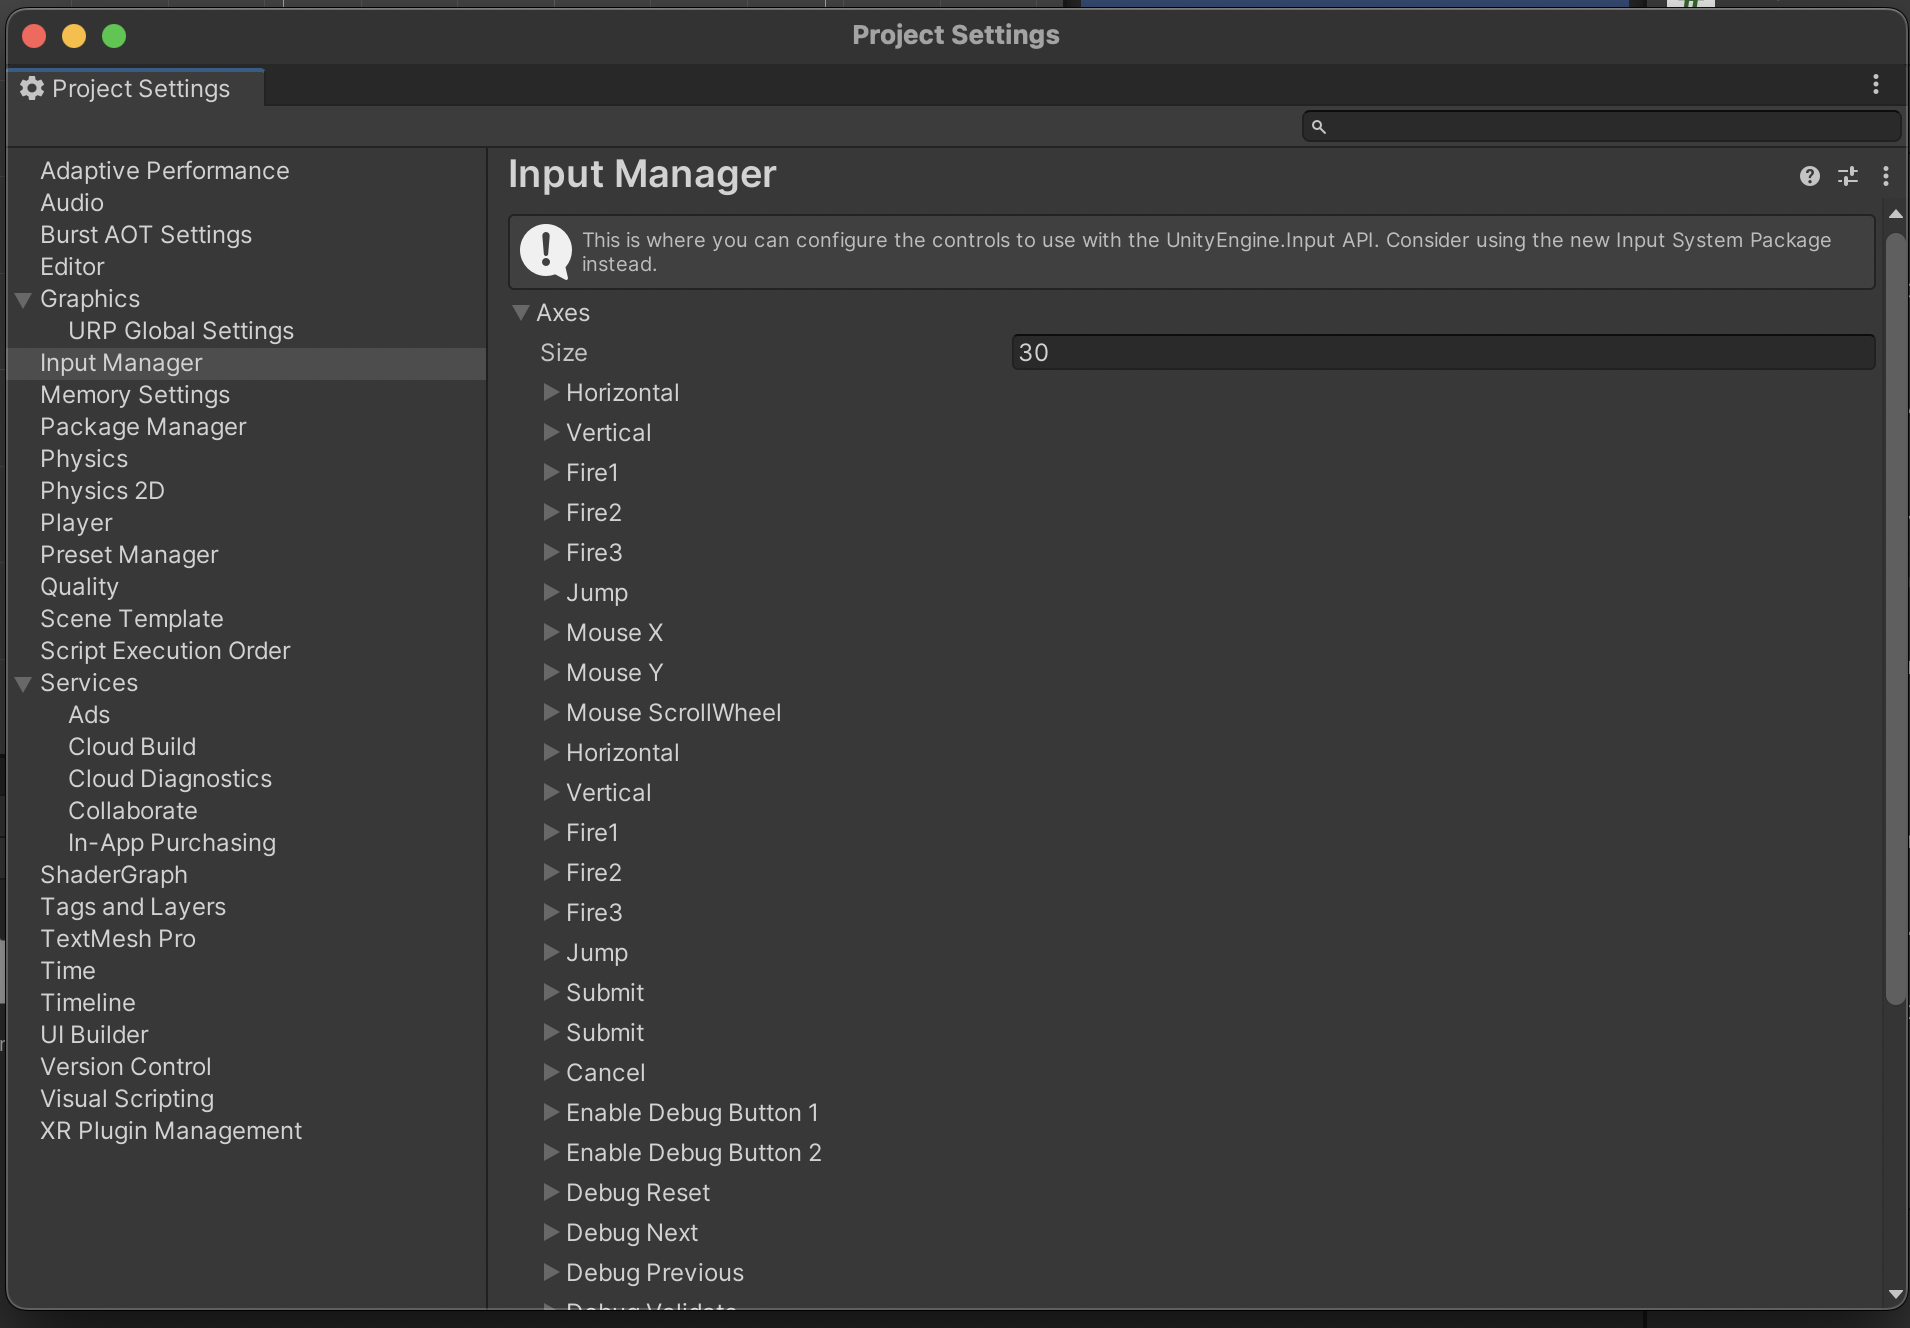
Task: Open Scene Template settings
Action: pos(132,619)
